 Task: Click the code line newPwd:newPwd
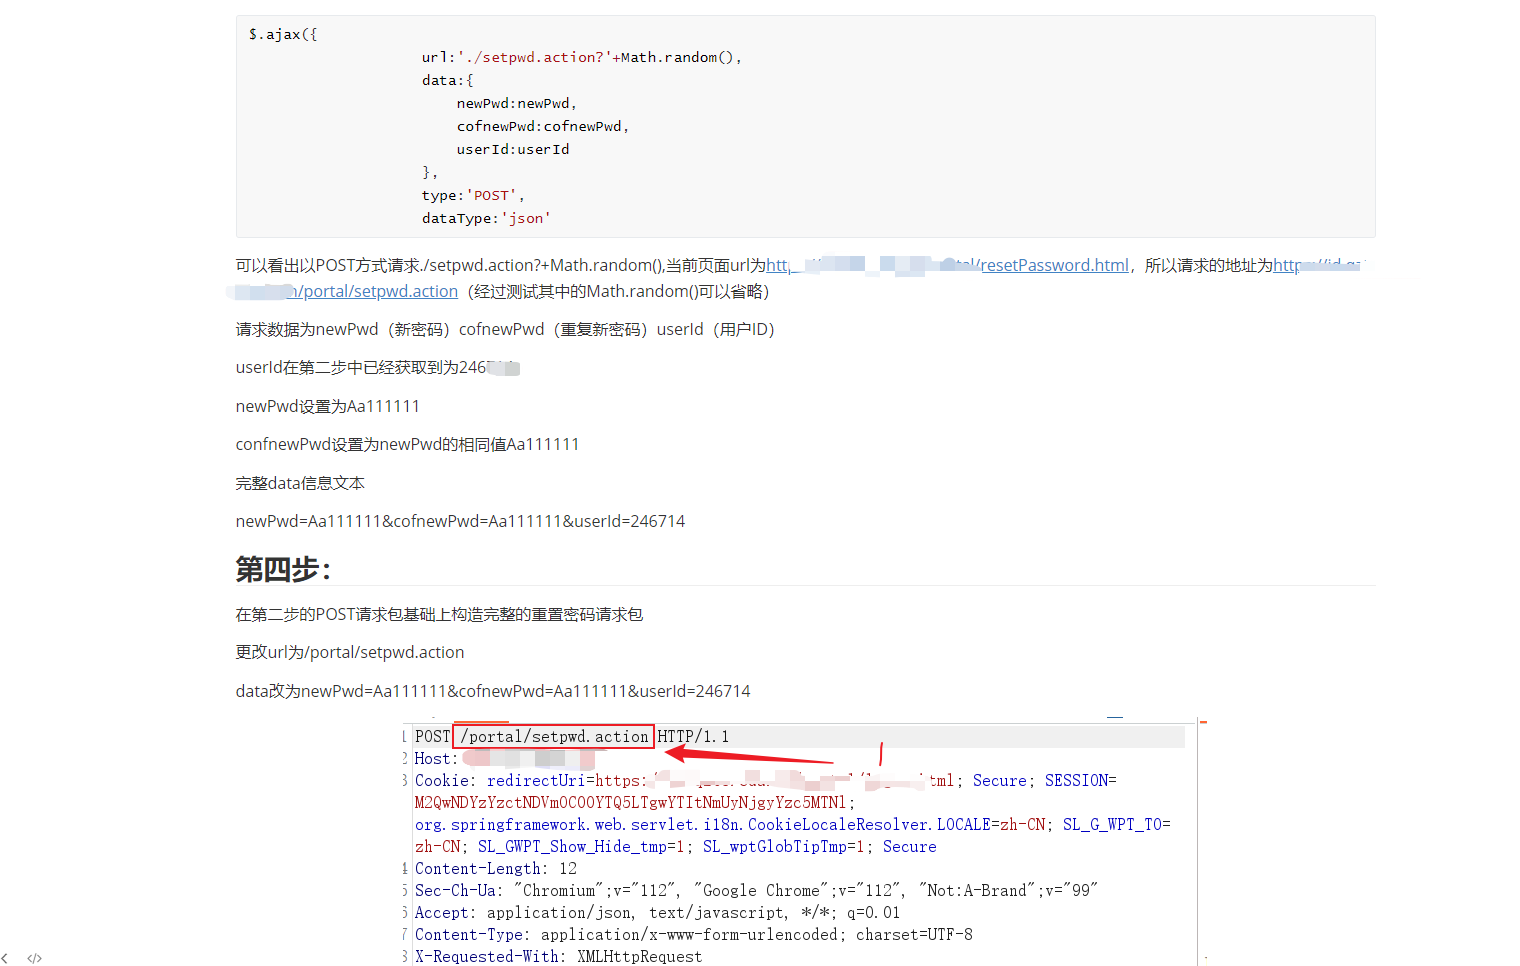click(x=516, y=103)
